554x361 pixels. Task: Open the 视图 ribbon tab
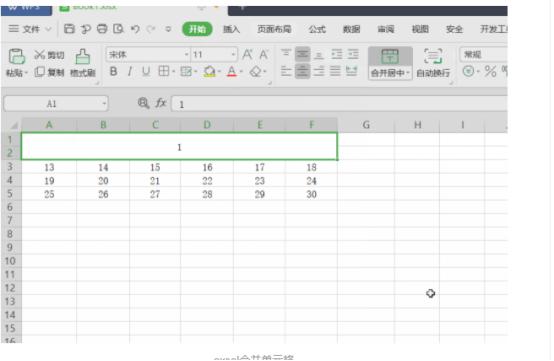point(420,29)
